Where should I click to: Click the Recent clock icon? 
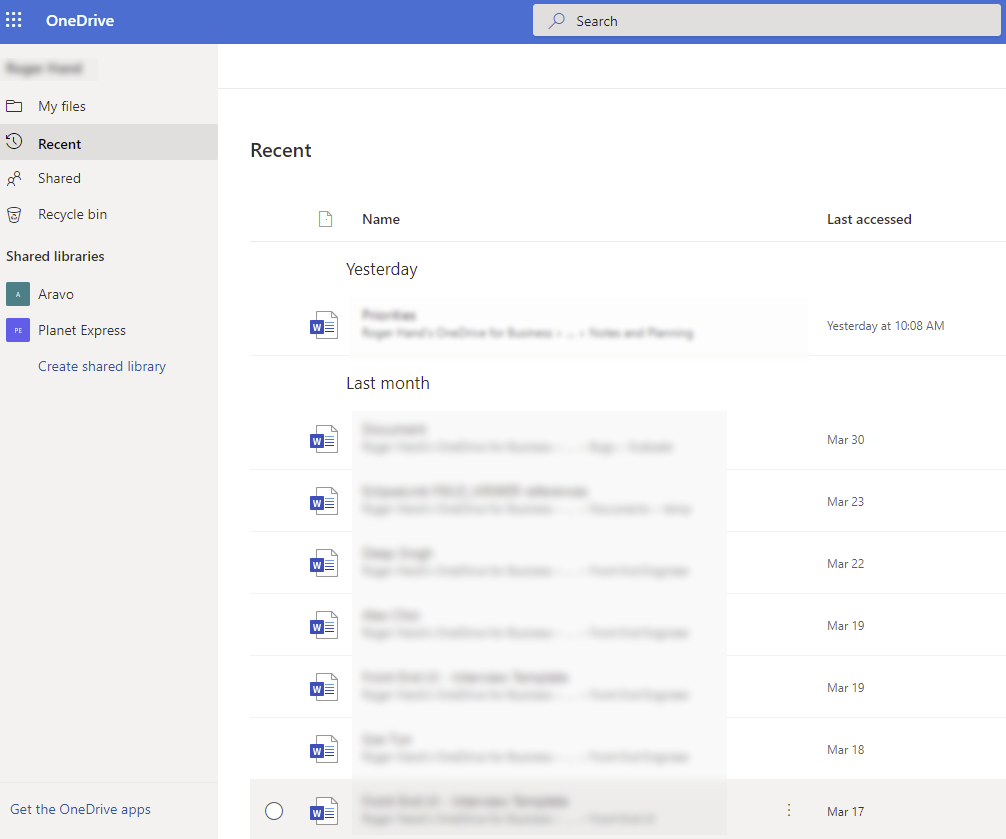pos(14,142)
